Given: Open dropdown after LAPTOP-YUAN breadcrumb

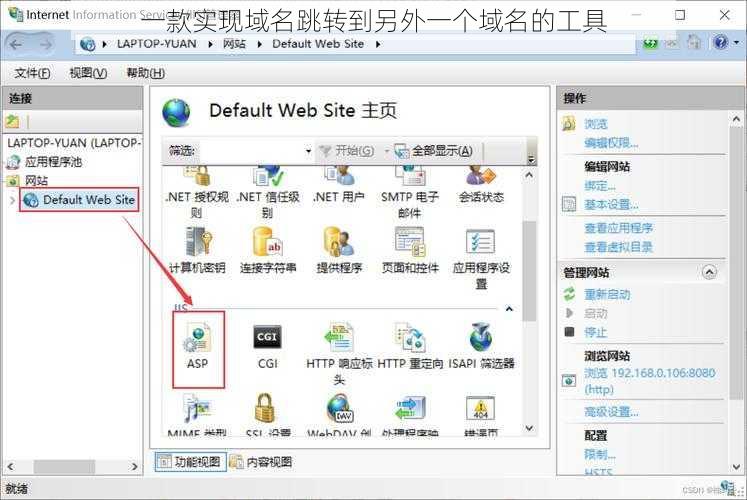Looking at the screenshot, I should click(x=210, y=44).
